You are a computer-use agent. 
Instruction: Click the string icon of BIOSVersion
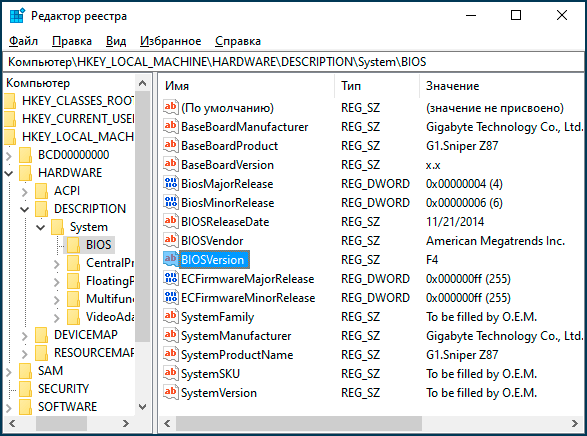tap(171, 259)
